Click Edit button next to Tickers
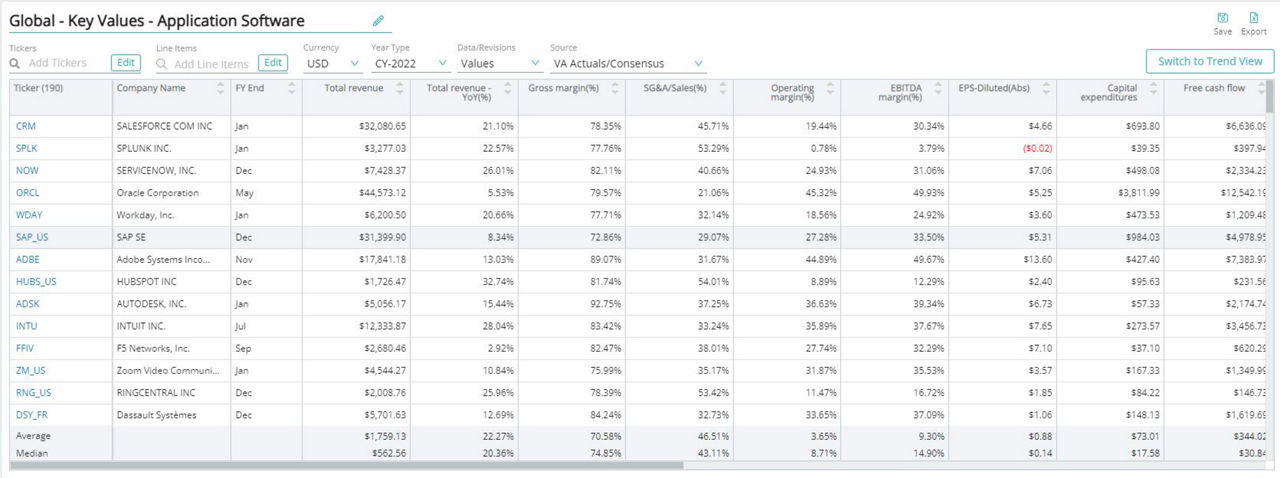 125,63
